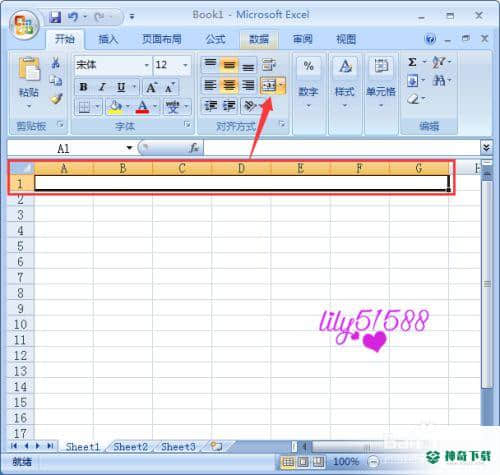Select column D header
Screen dimensions: 500x475
(241, 168)
